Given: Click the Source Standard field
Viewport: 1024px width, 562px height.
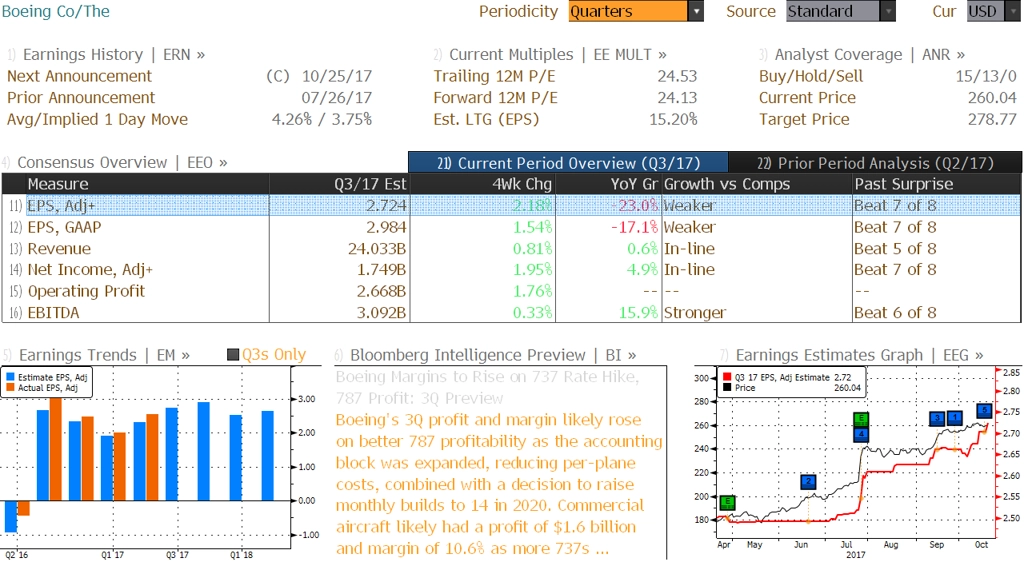Looking at the screenshot, I should click(x=833, y=11).
